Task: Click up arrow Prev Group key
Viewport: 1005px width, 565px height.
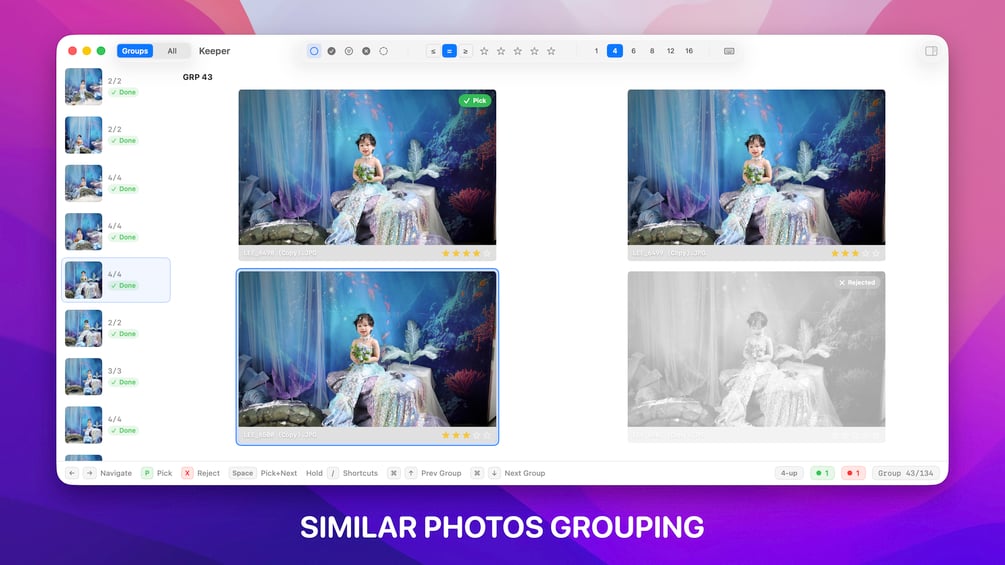Action: (411, 473)
